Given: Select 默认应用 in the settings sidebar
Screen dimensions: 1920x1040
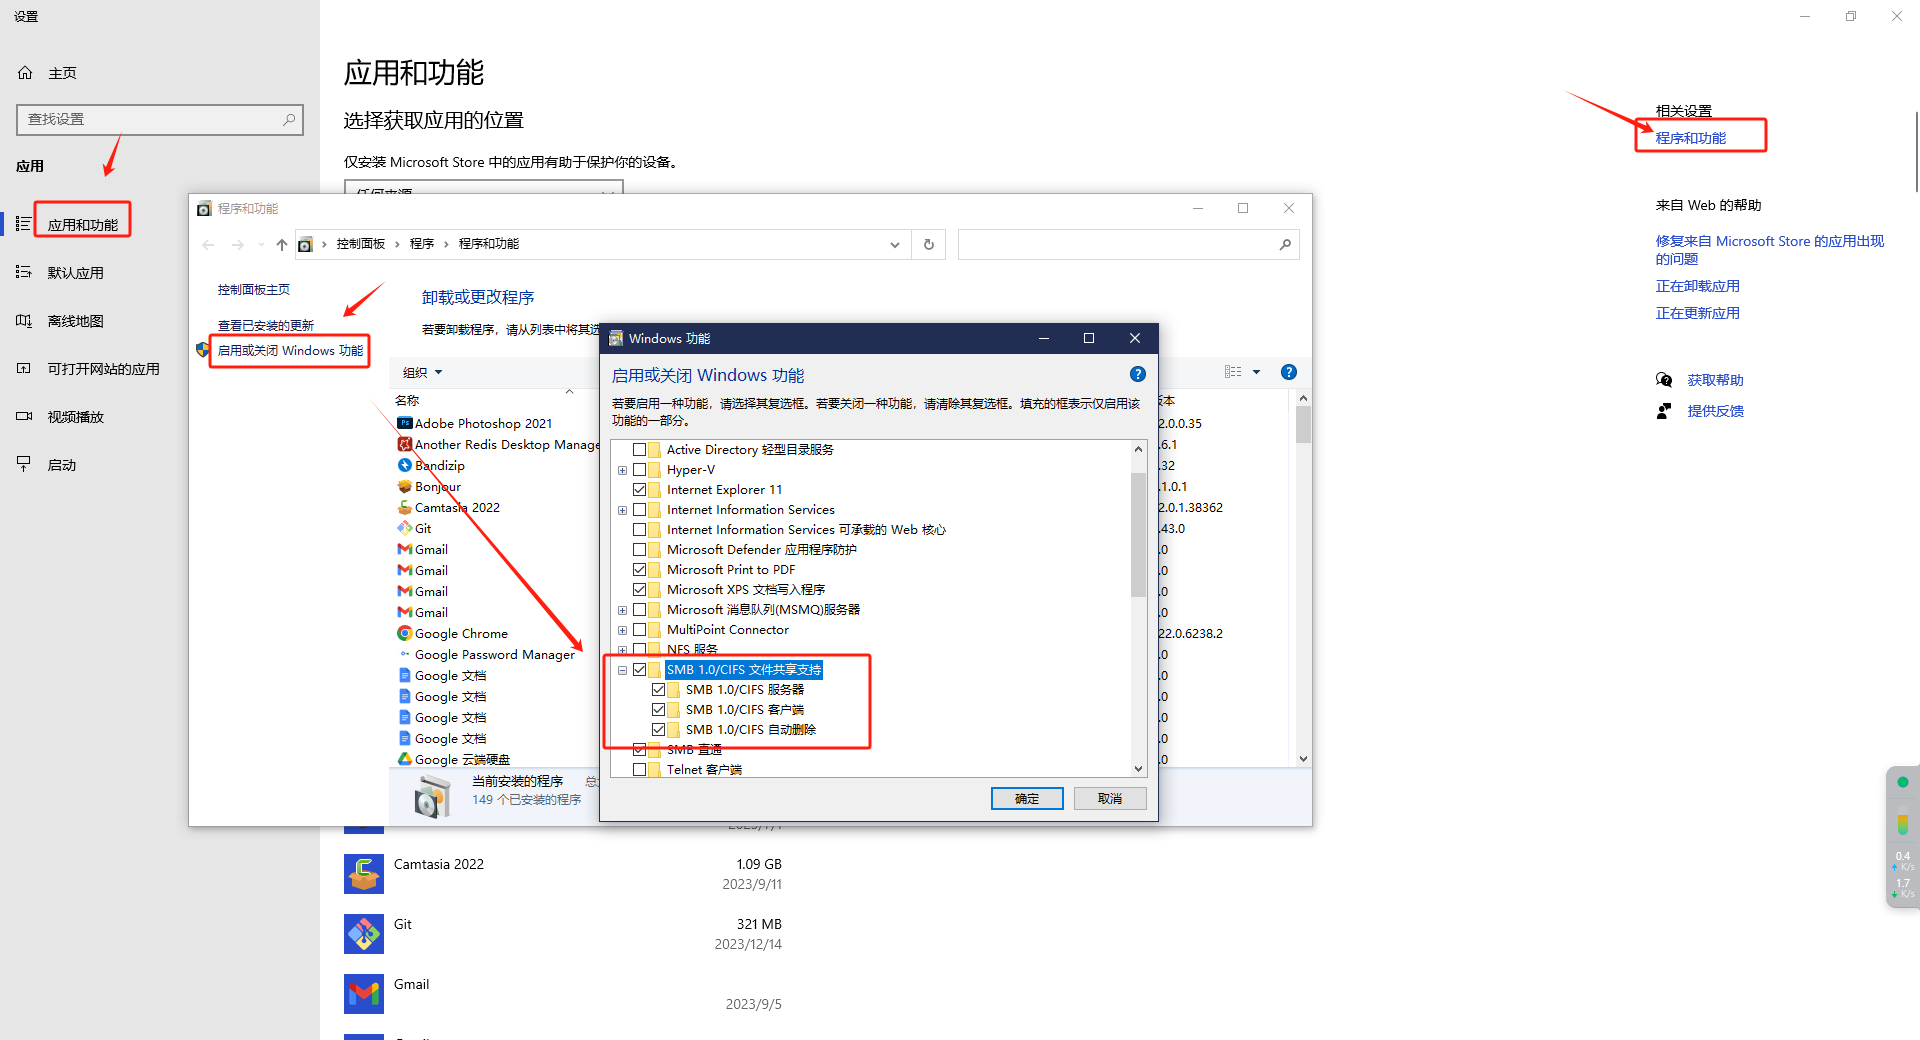Looking at the screenshot, I should coord(76,273).
